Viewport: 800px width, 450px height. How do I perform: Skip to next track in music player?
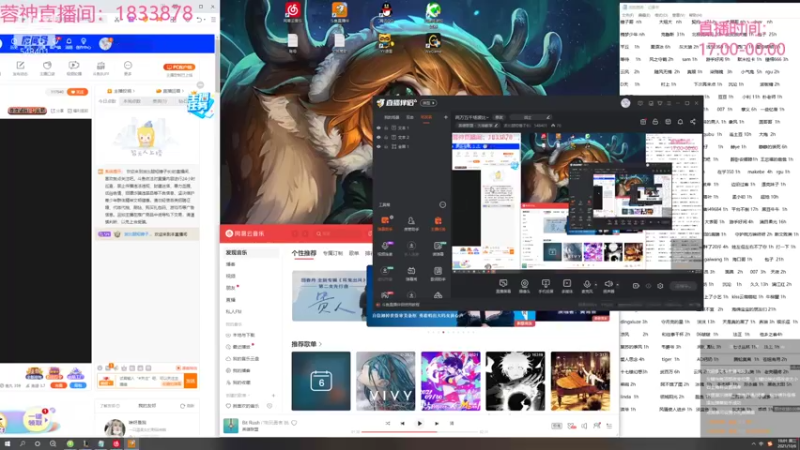pos(437,423)
